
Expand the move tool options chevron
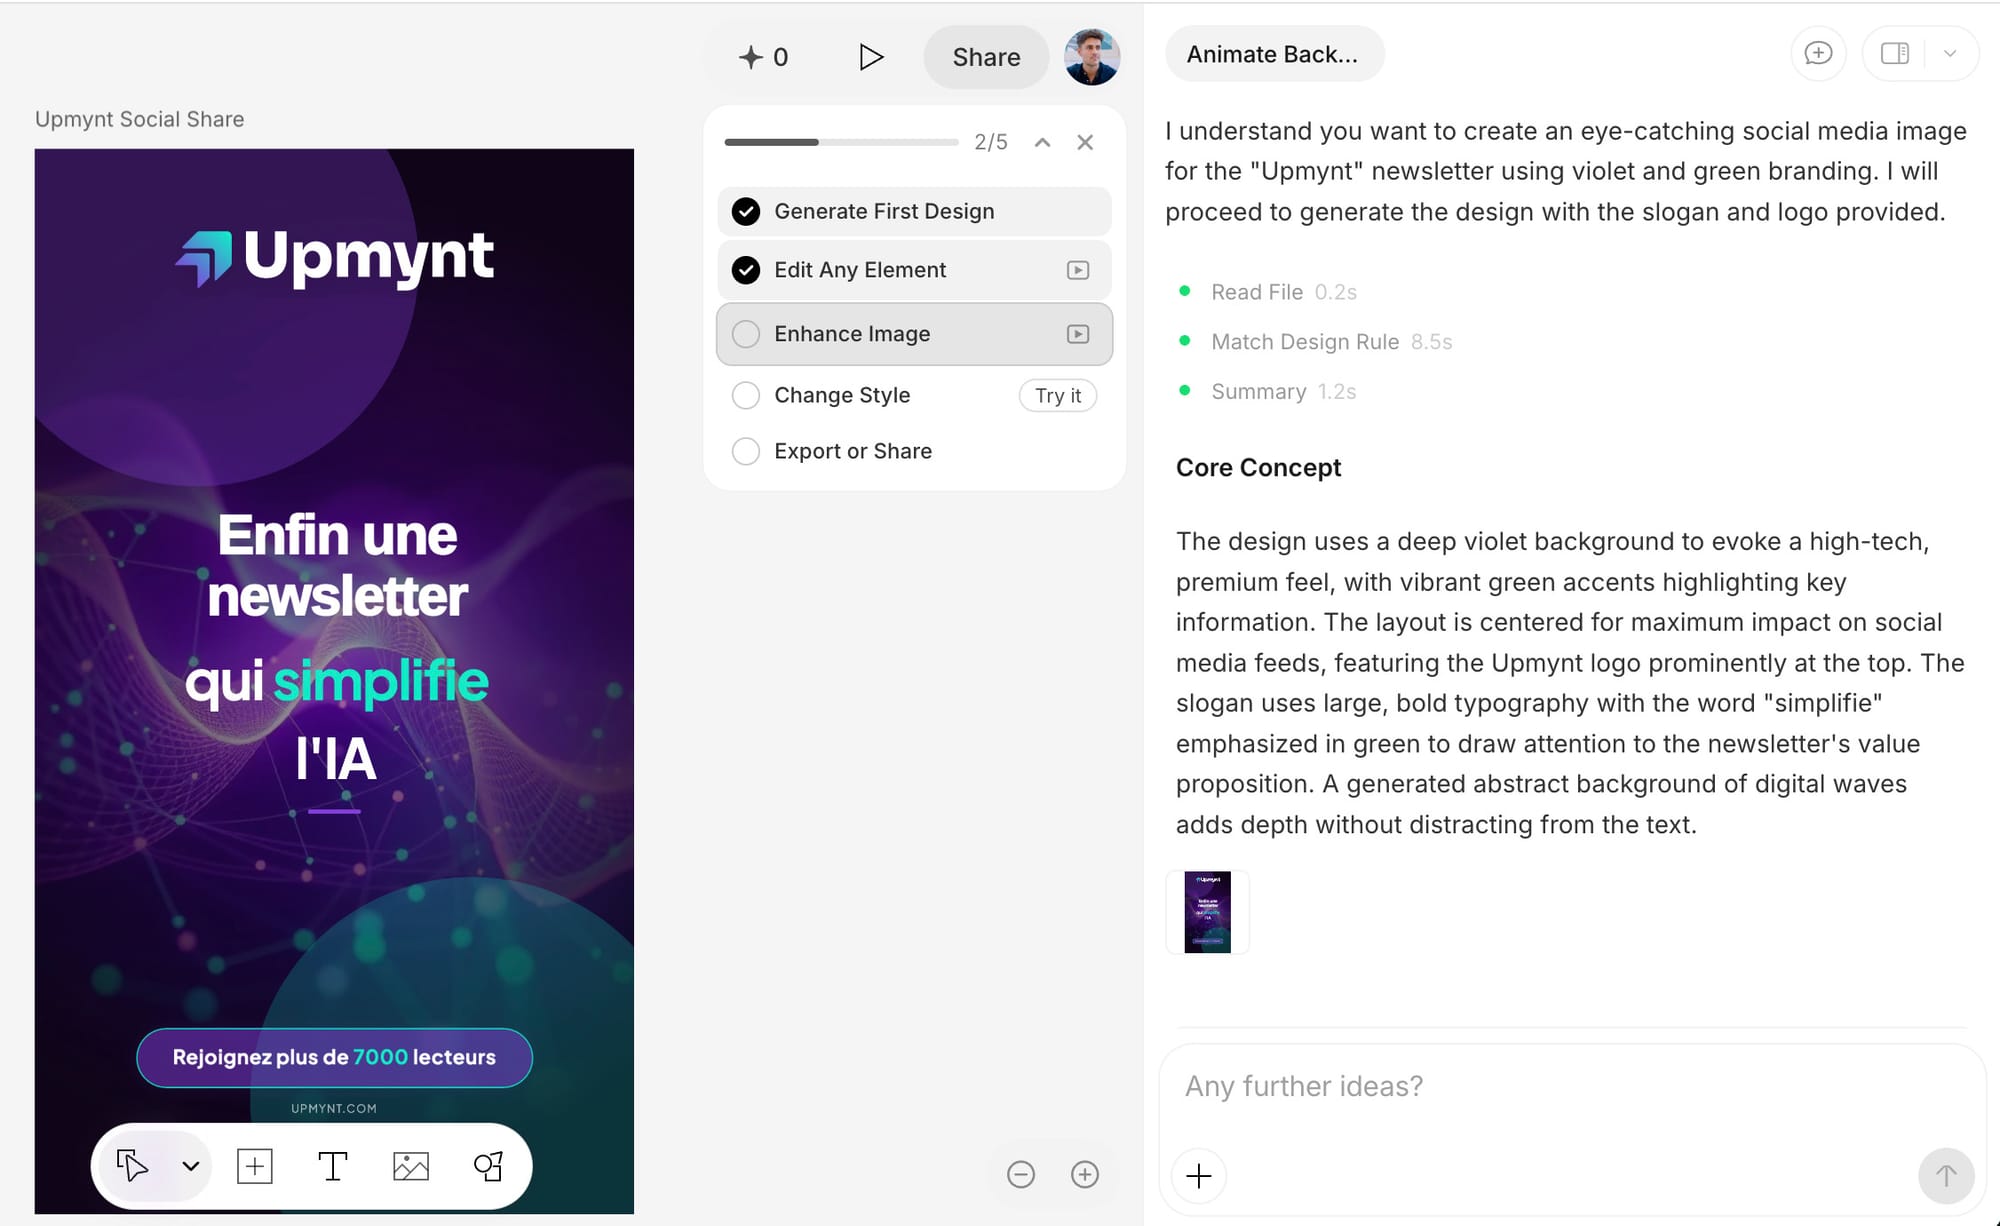(191, 1166)
